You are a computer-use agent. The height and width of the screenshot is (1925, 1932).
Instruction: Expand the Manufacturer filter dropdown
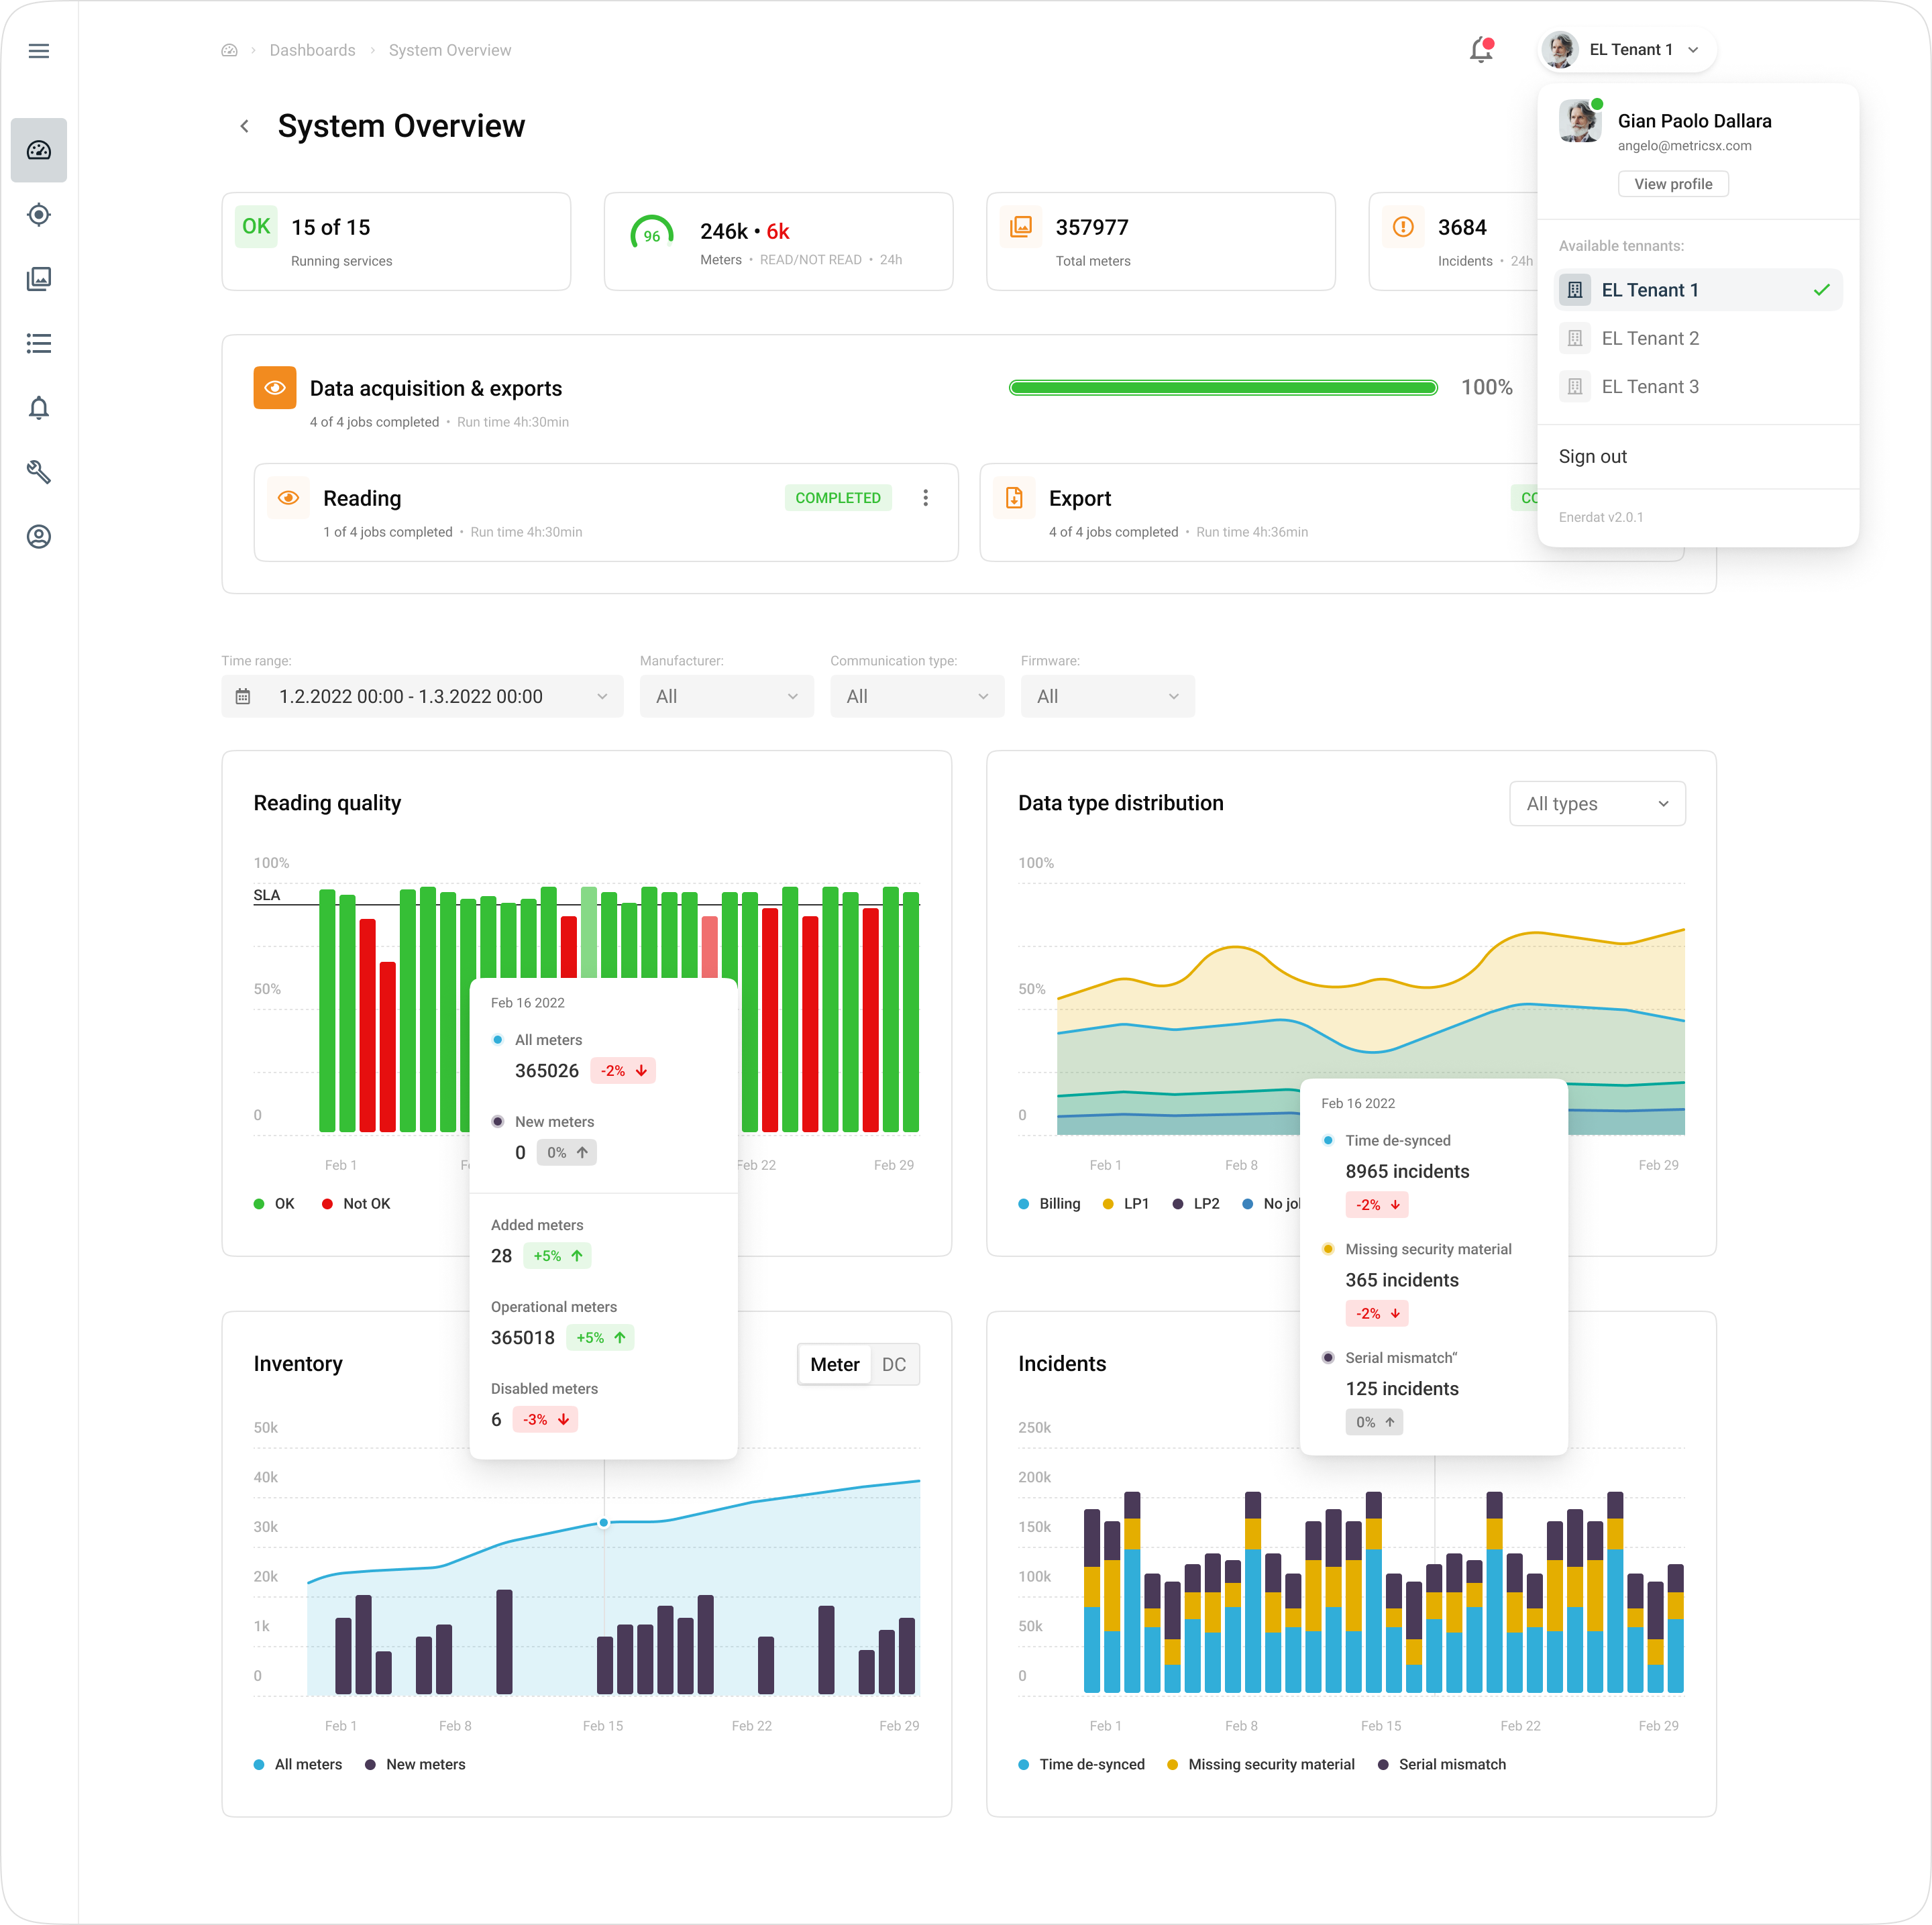click(726, 696)
